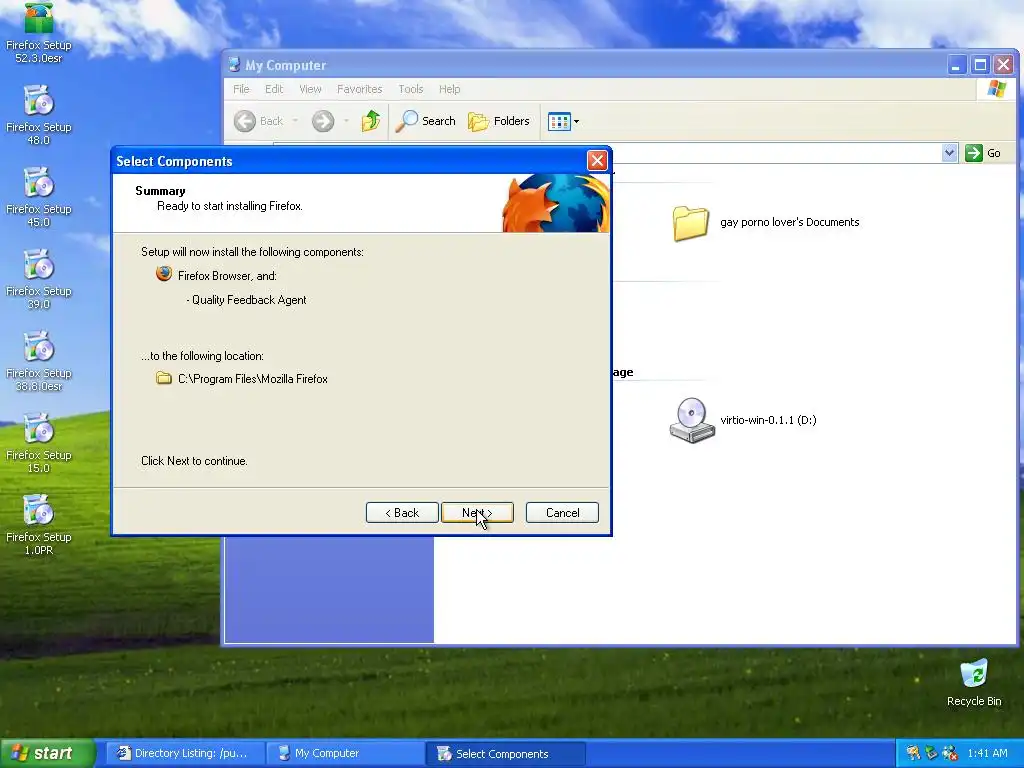Click the Windows flag logo in My Computer
Screen dimensions: 1024x768
pyautogui.click(x=997, y=89)
